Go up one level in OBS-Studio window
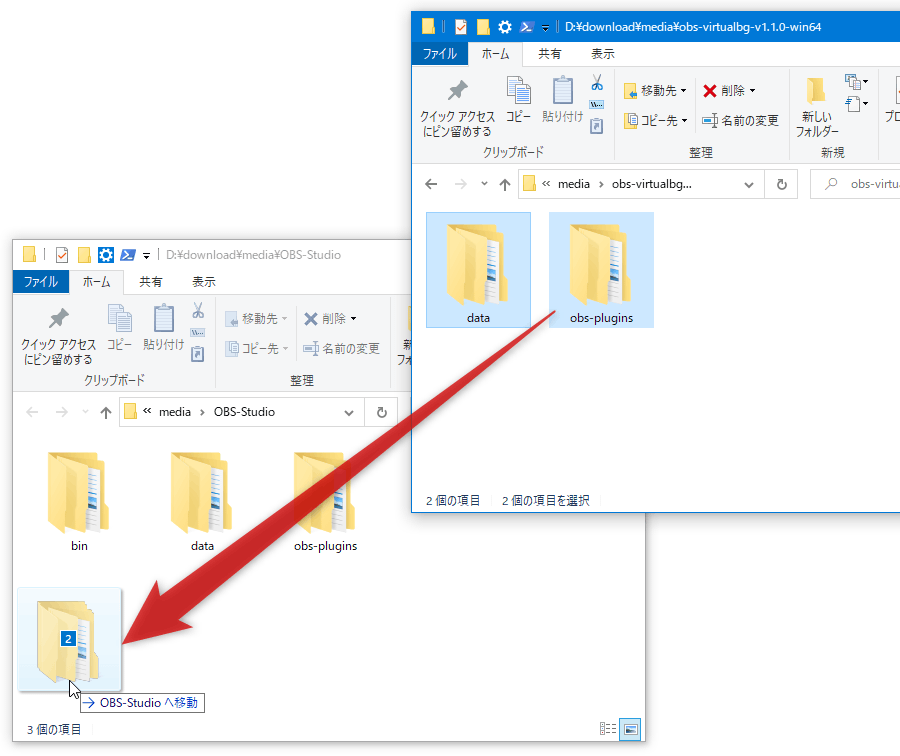 [106, 412]
